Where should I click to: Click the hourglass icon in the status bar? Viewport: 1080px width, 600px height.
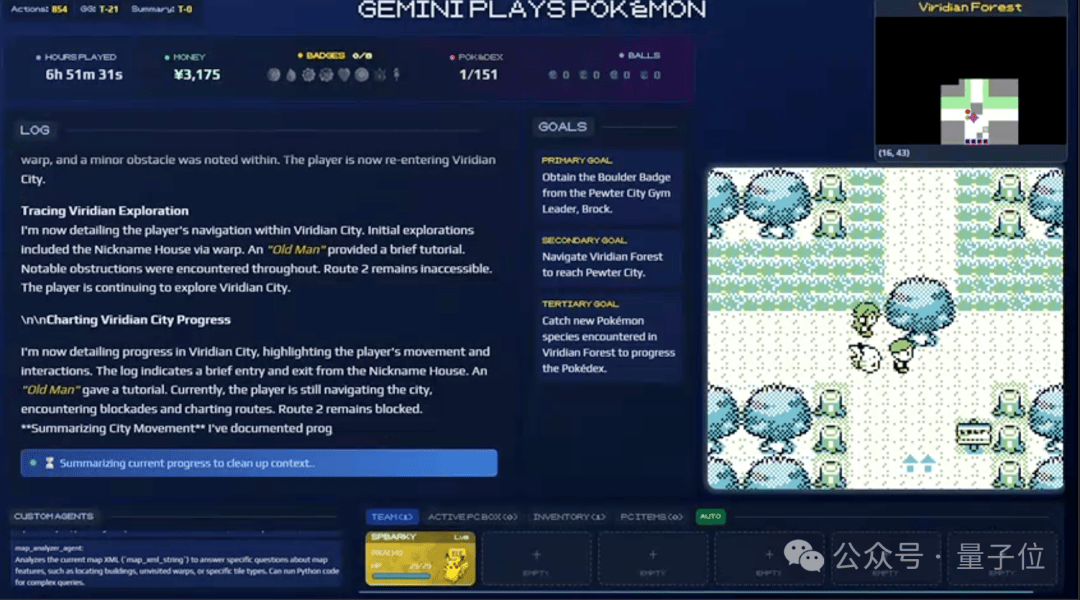[x=50, y=463]
